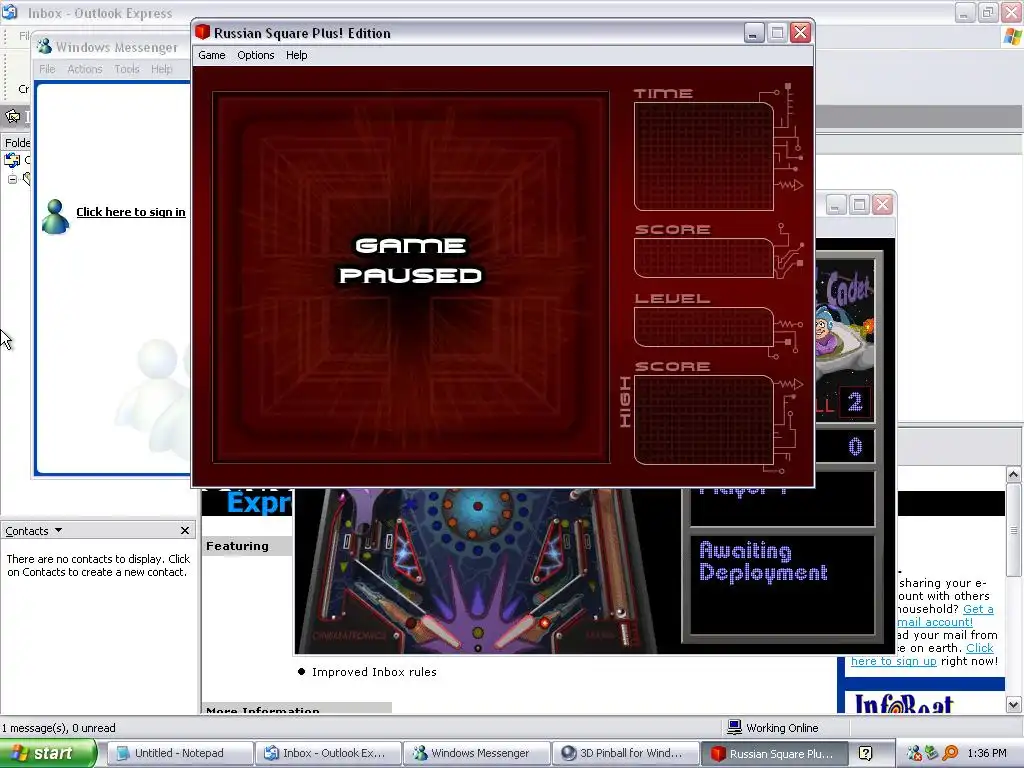The height and width of the screenshot is (768, 1024).
Task: Click the GAME PAUSED text in play area
Action: (411, 261)
